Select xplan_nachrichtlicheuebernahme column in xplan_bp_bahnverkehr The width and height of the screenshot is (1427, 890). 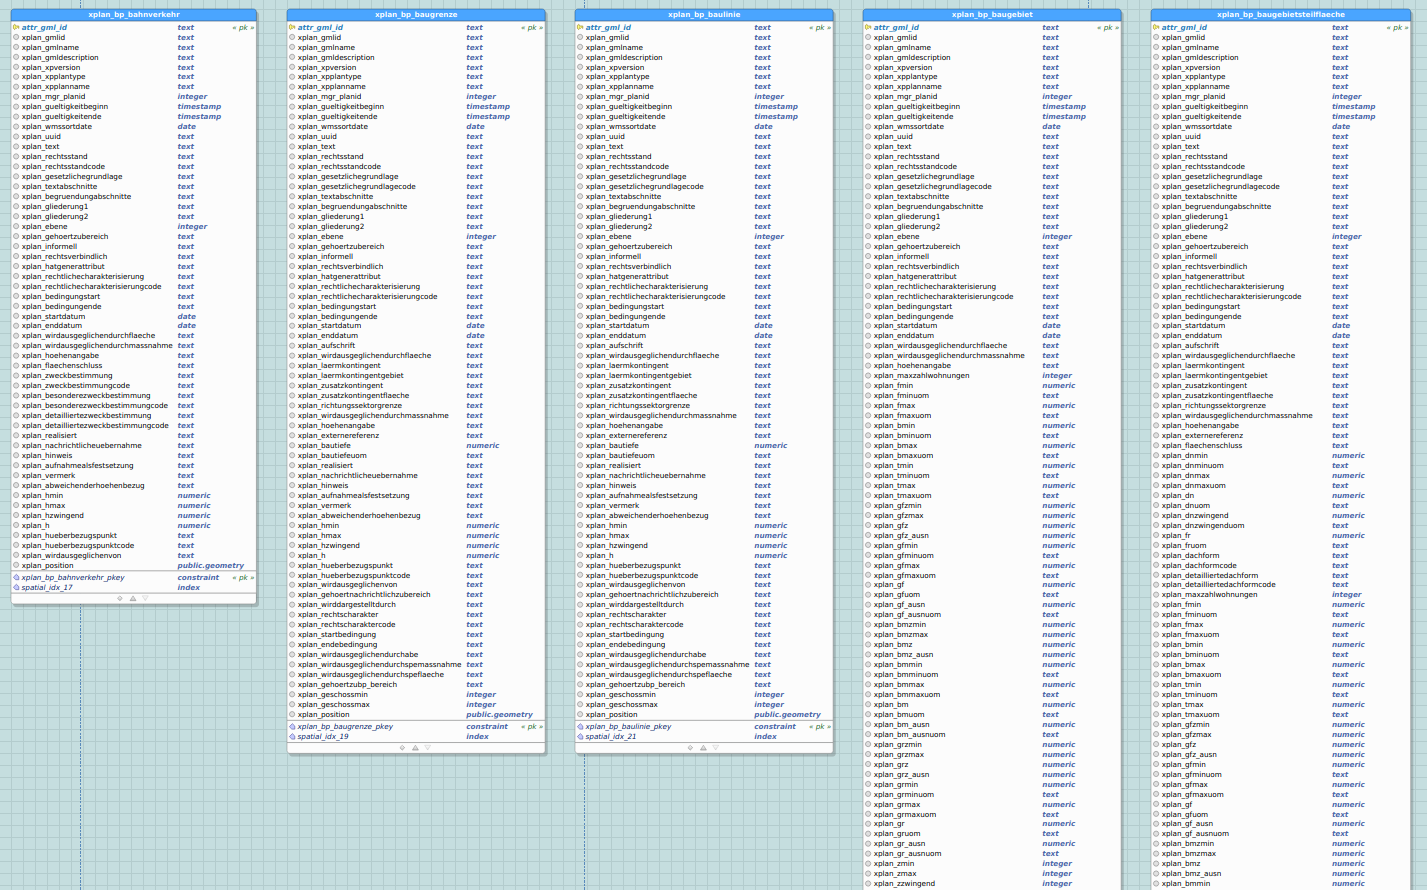click(x=134, y=446)
